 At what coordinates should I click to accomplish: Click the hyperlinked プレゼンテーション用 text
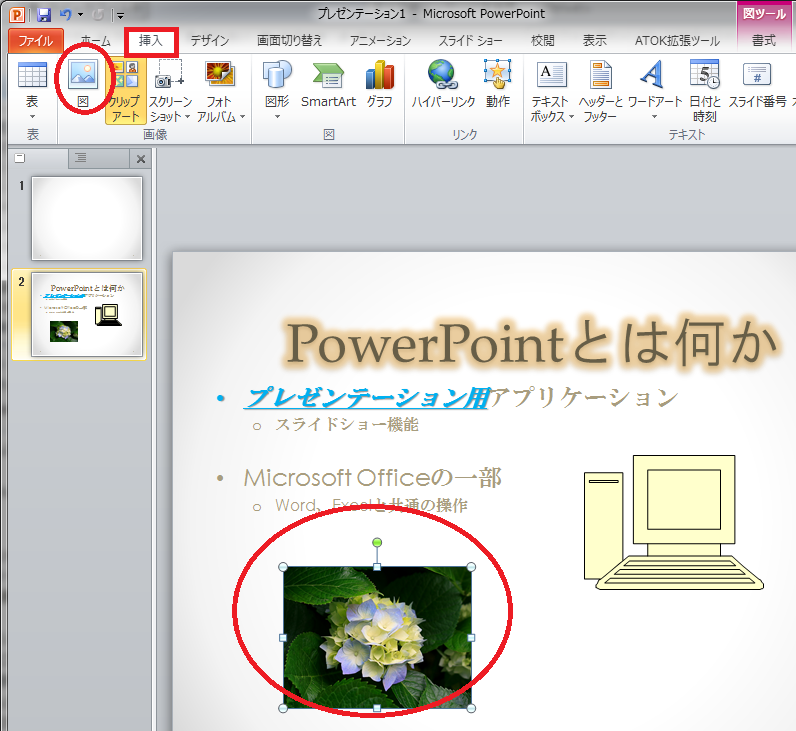[x=367, y=398]
